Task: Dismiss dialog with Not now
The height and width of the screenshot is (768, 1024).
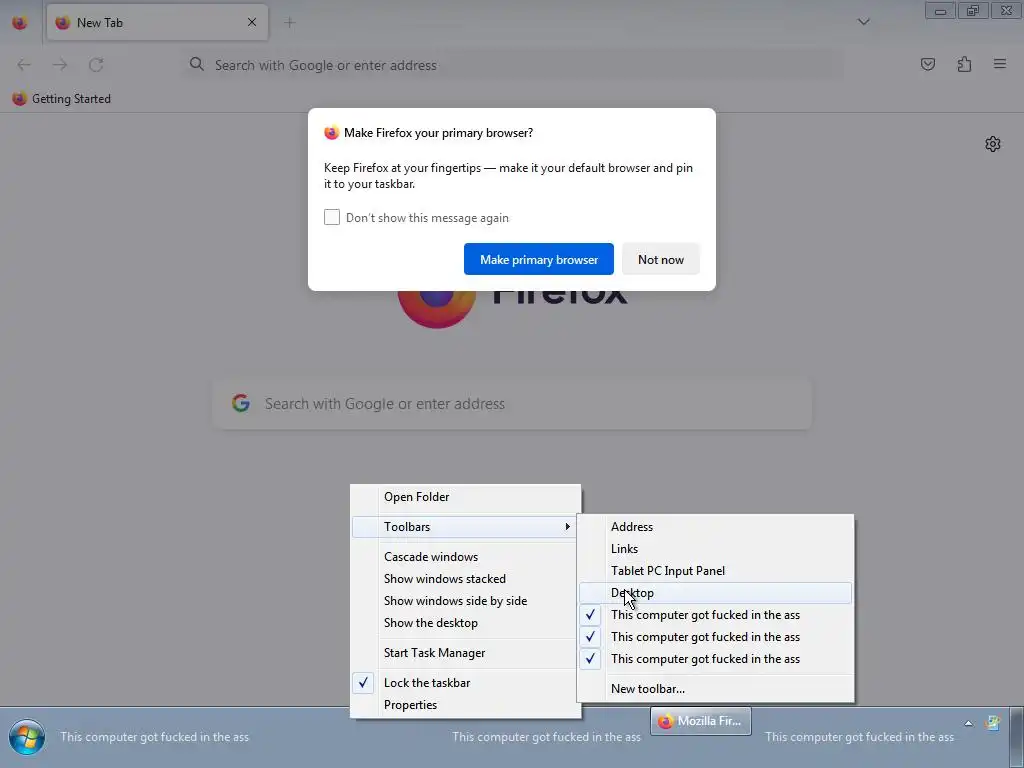Action: tap(661, 259)
